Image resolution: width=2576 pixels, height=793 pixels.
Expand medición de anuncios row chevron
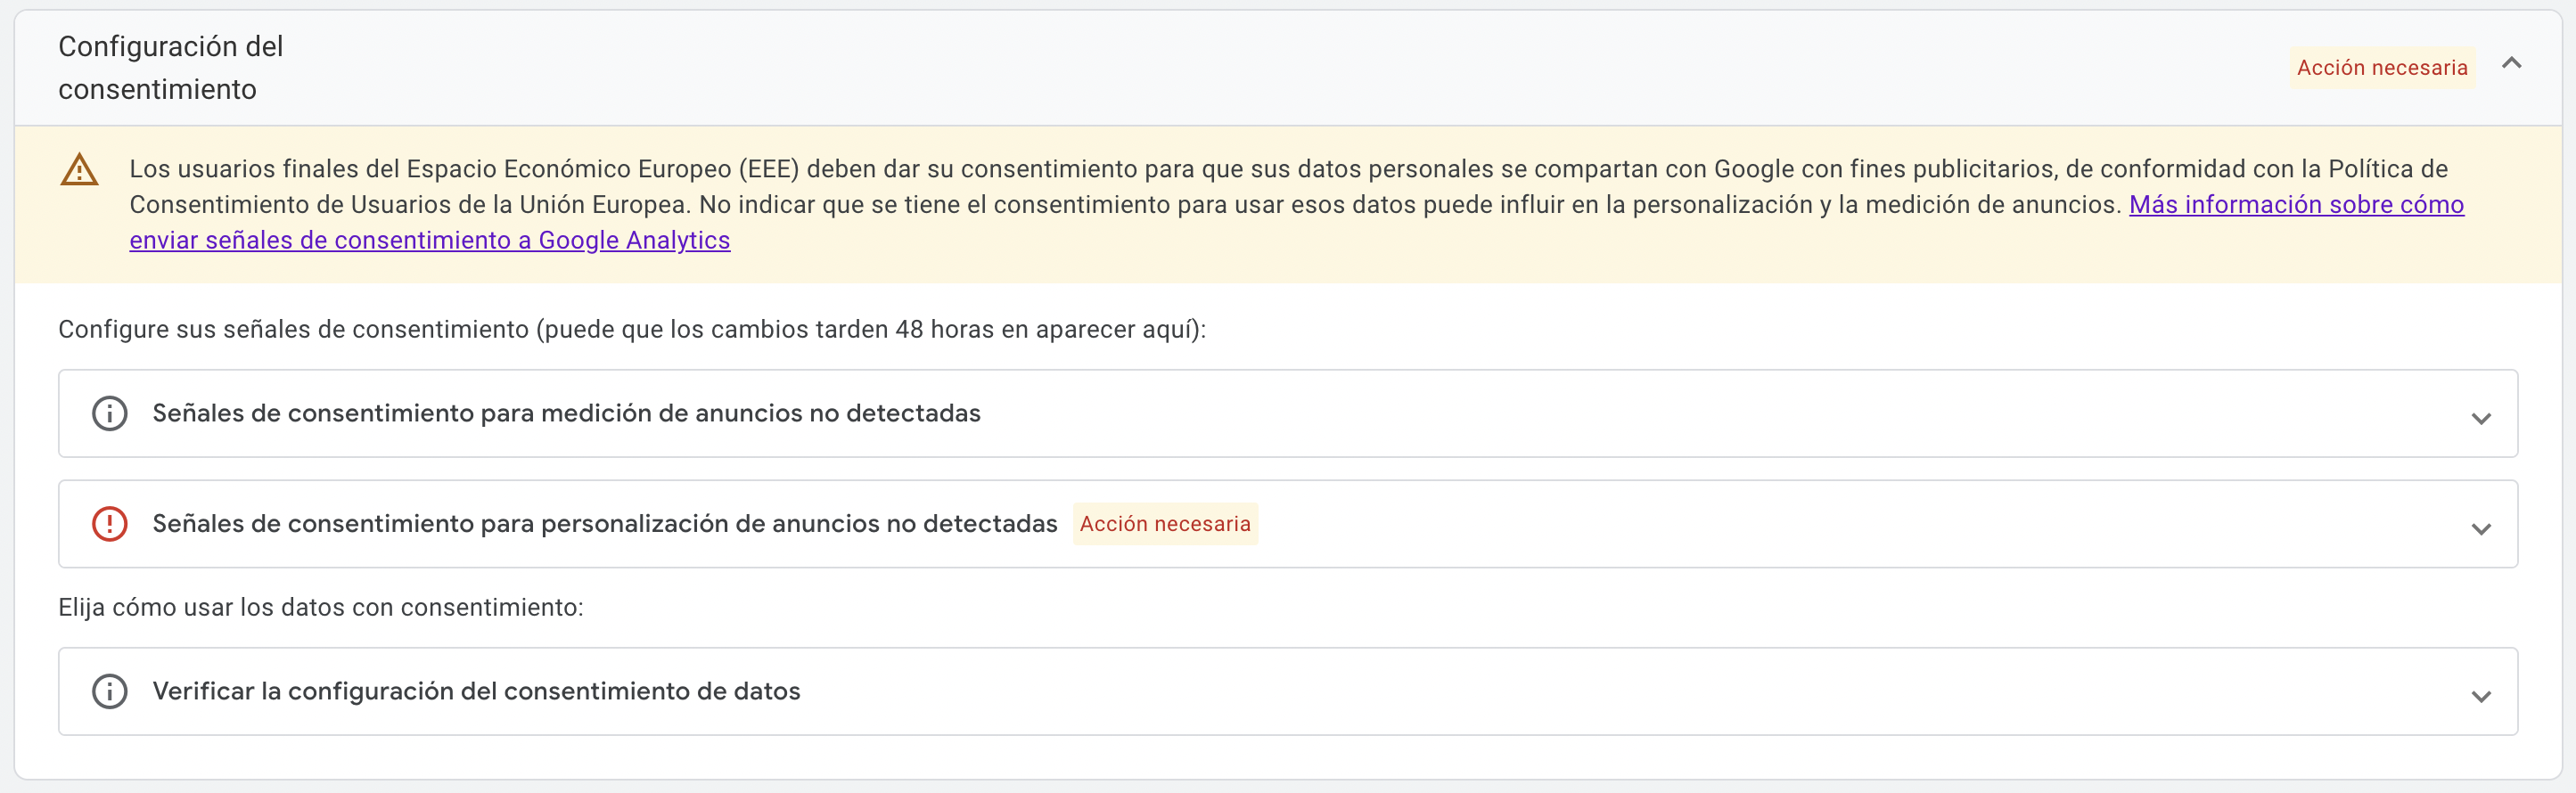[x=2480, y=418]
